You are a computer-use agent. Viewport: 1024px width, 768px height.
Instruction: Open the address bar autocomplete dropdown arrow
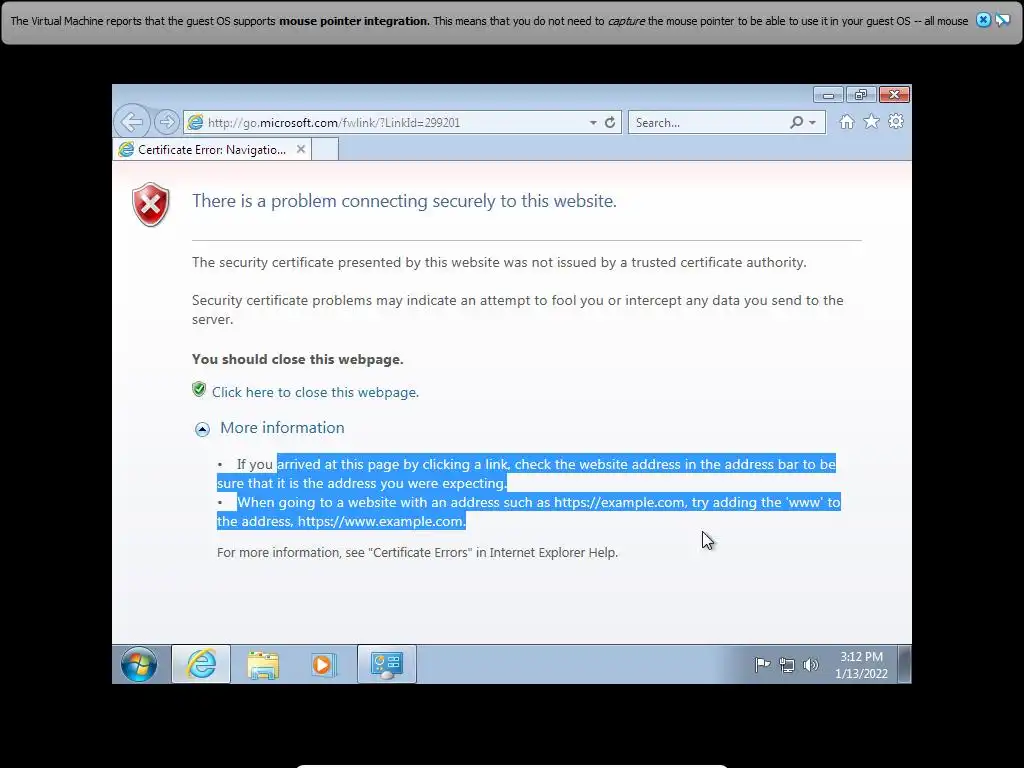click(x=593, y=123)
